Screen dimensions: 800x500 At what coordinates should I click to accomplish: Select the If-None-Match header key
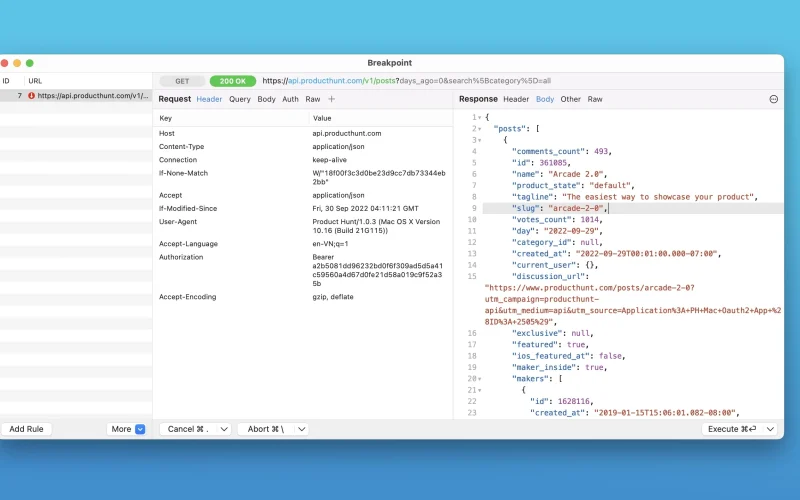183,173
